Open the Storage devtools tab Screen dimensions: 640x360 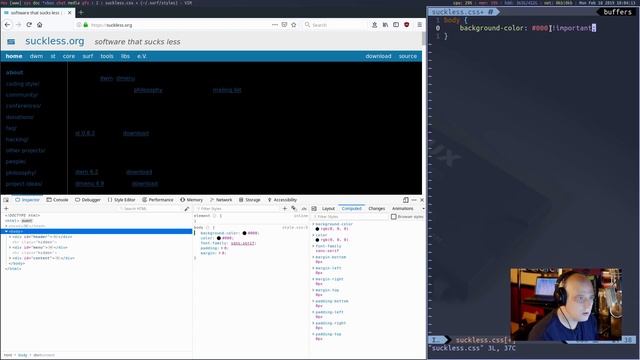[249, 200]
